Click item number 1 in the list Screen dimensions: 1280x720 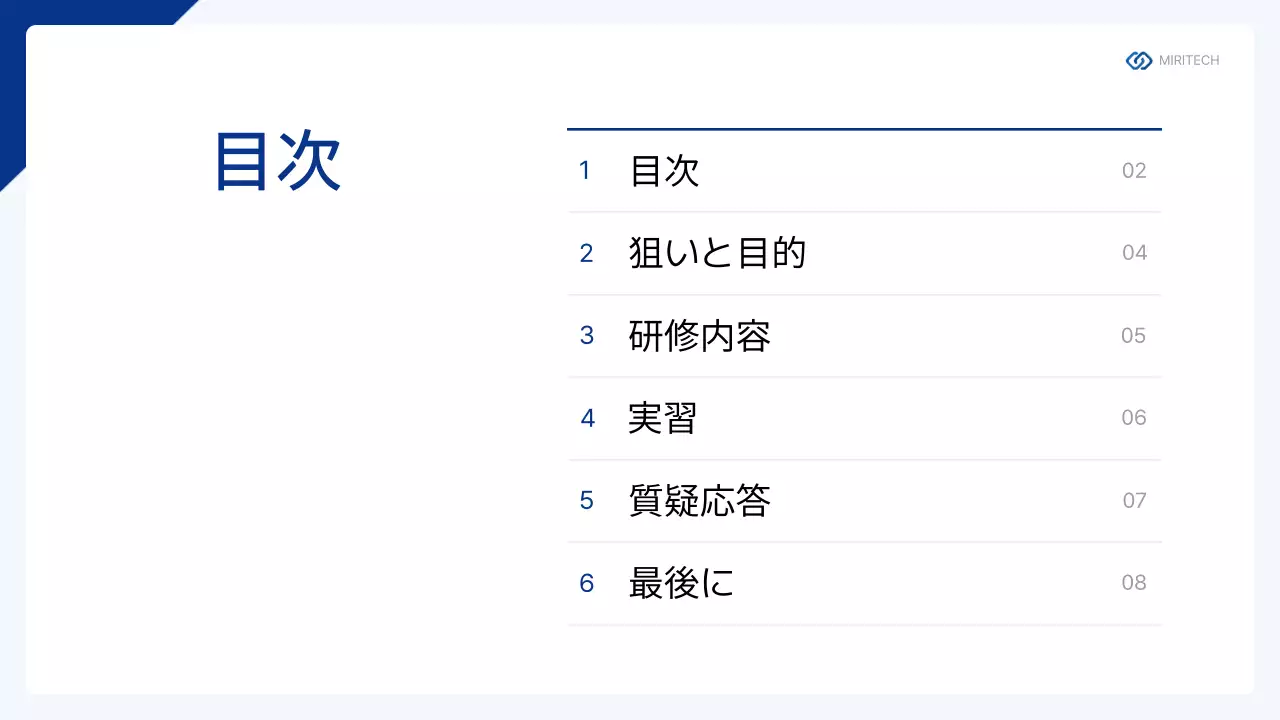[x=585, y=171]
